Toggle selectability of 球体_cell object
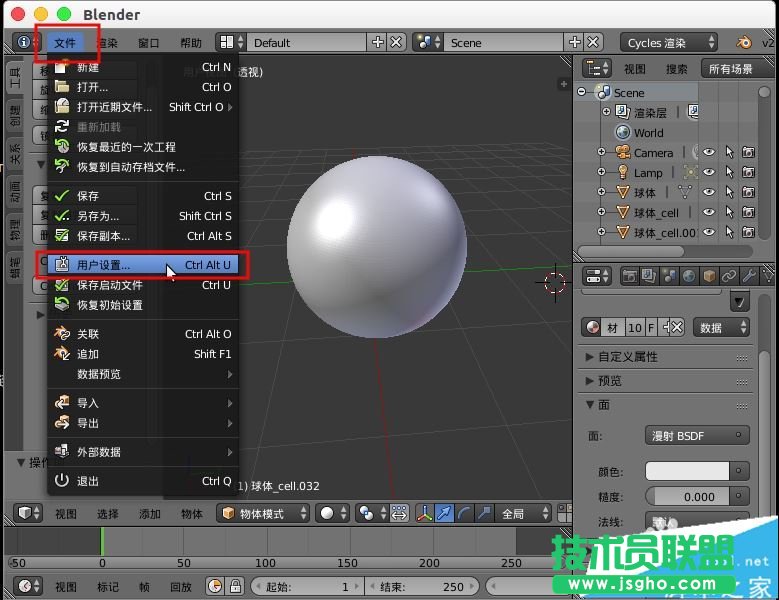Screen dimensions: 779x600 [729, 212]
